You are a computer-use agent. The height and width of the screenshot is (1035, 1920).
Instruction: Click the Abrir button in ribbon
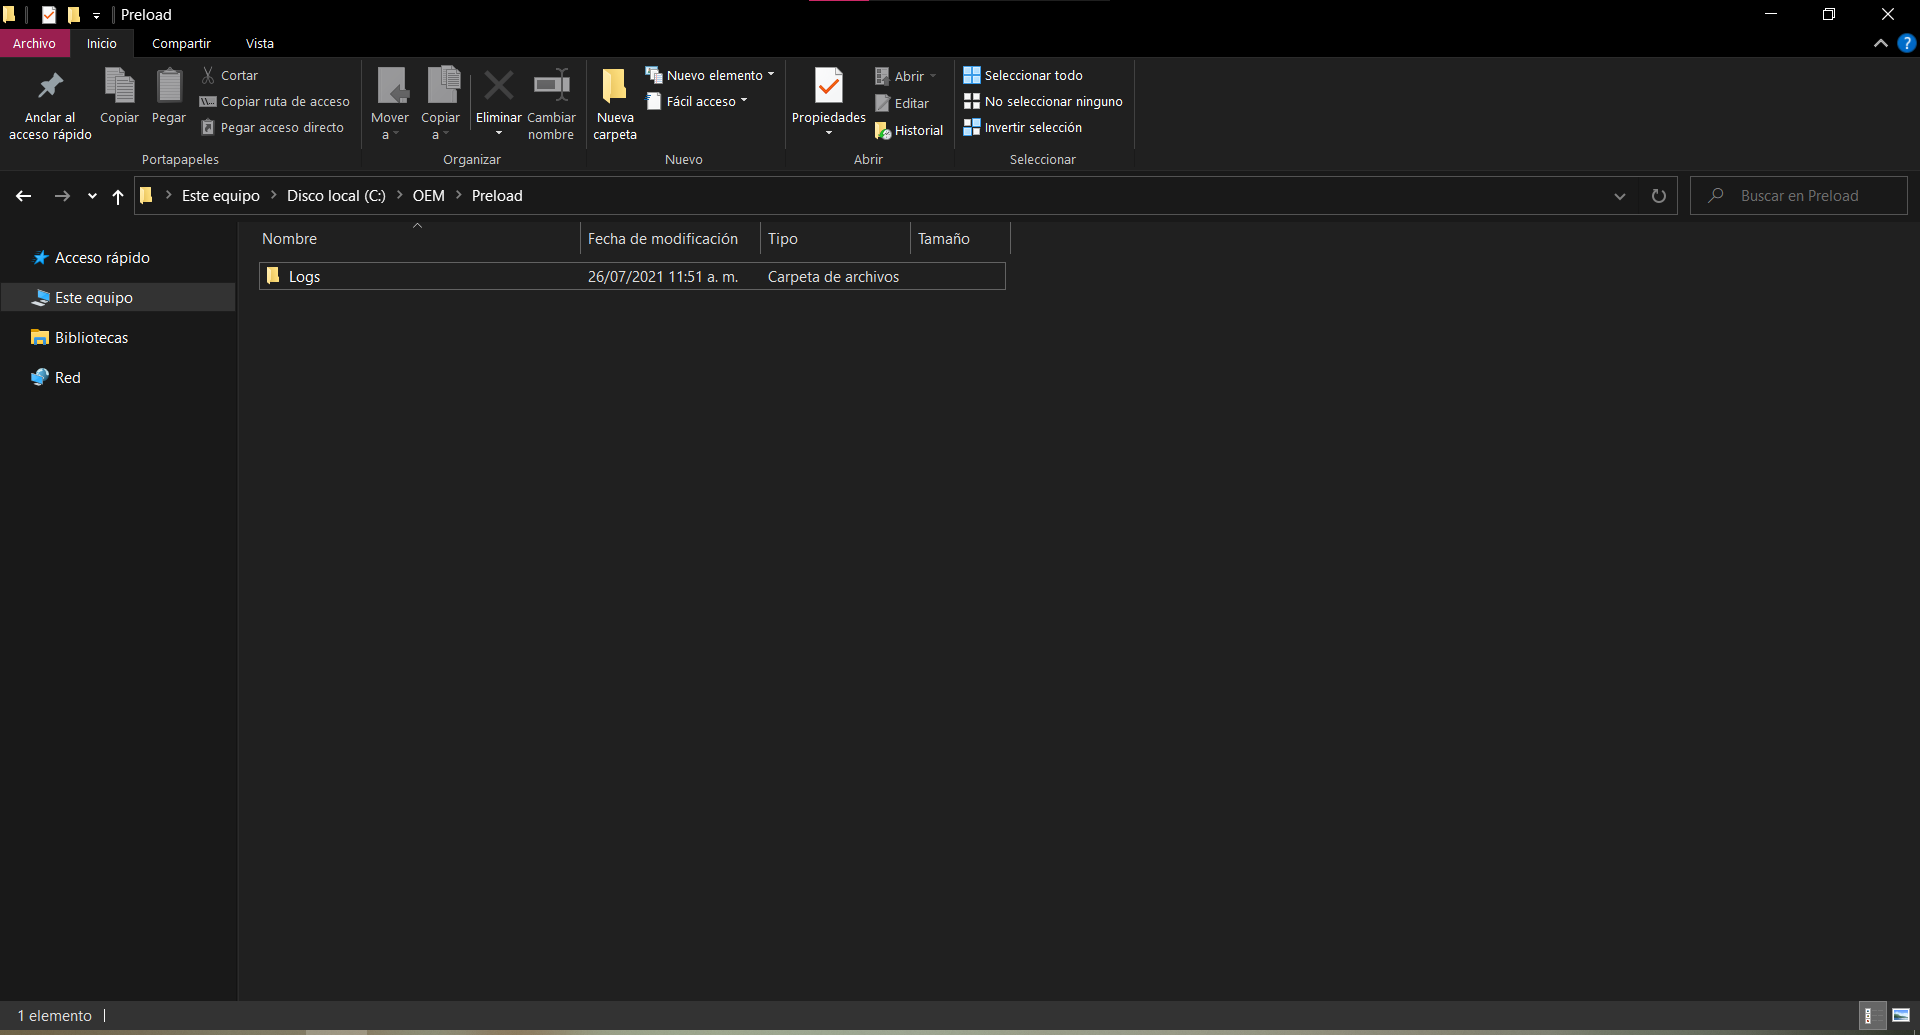(906, 76)
